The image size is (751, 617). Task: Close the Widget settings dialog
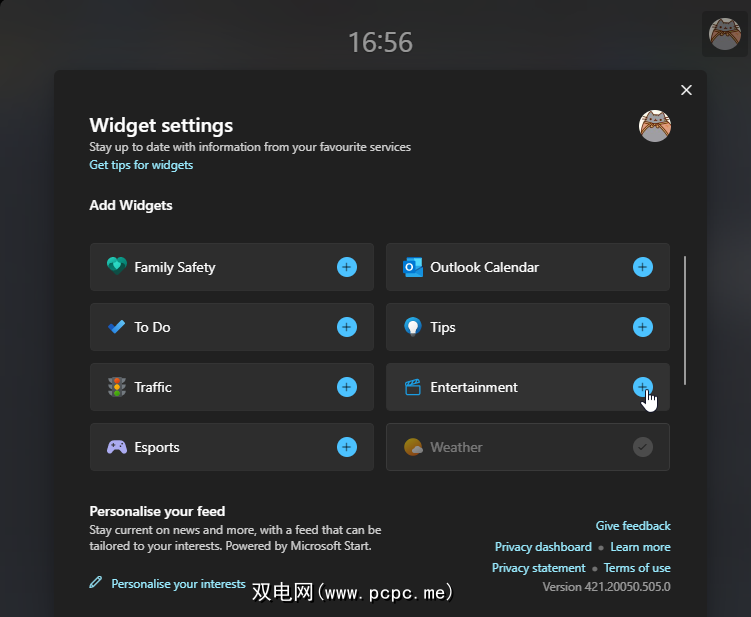686,90
